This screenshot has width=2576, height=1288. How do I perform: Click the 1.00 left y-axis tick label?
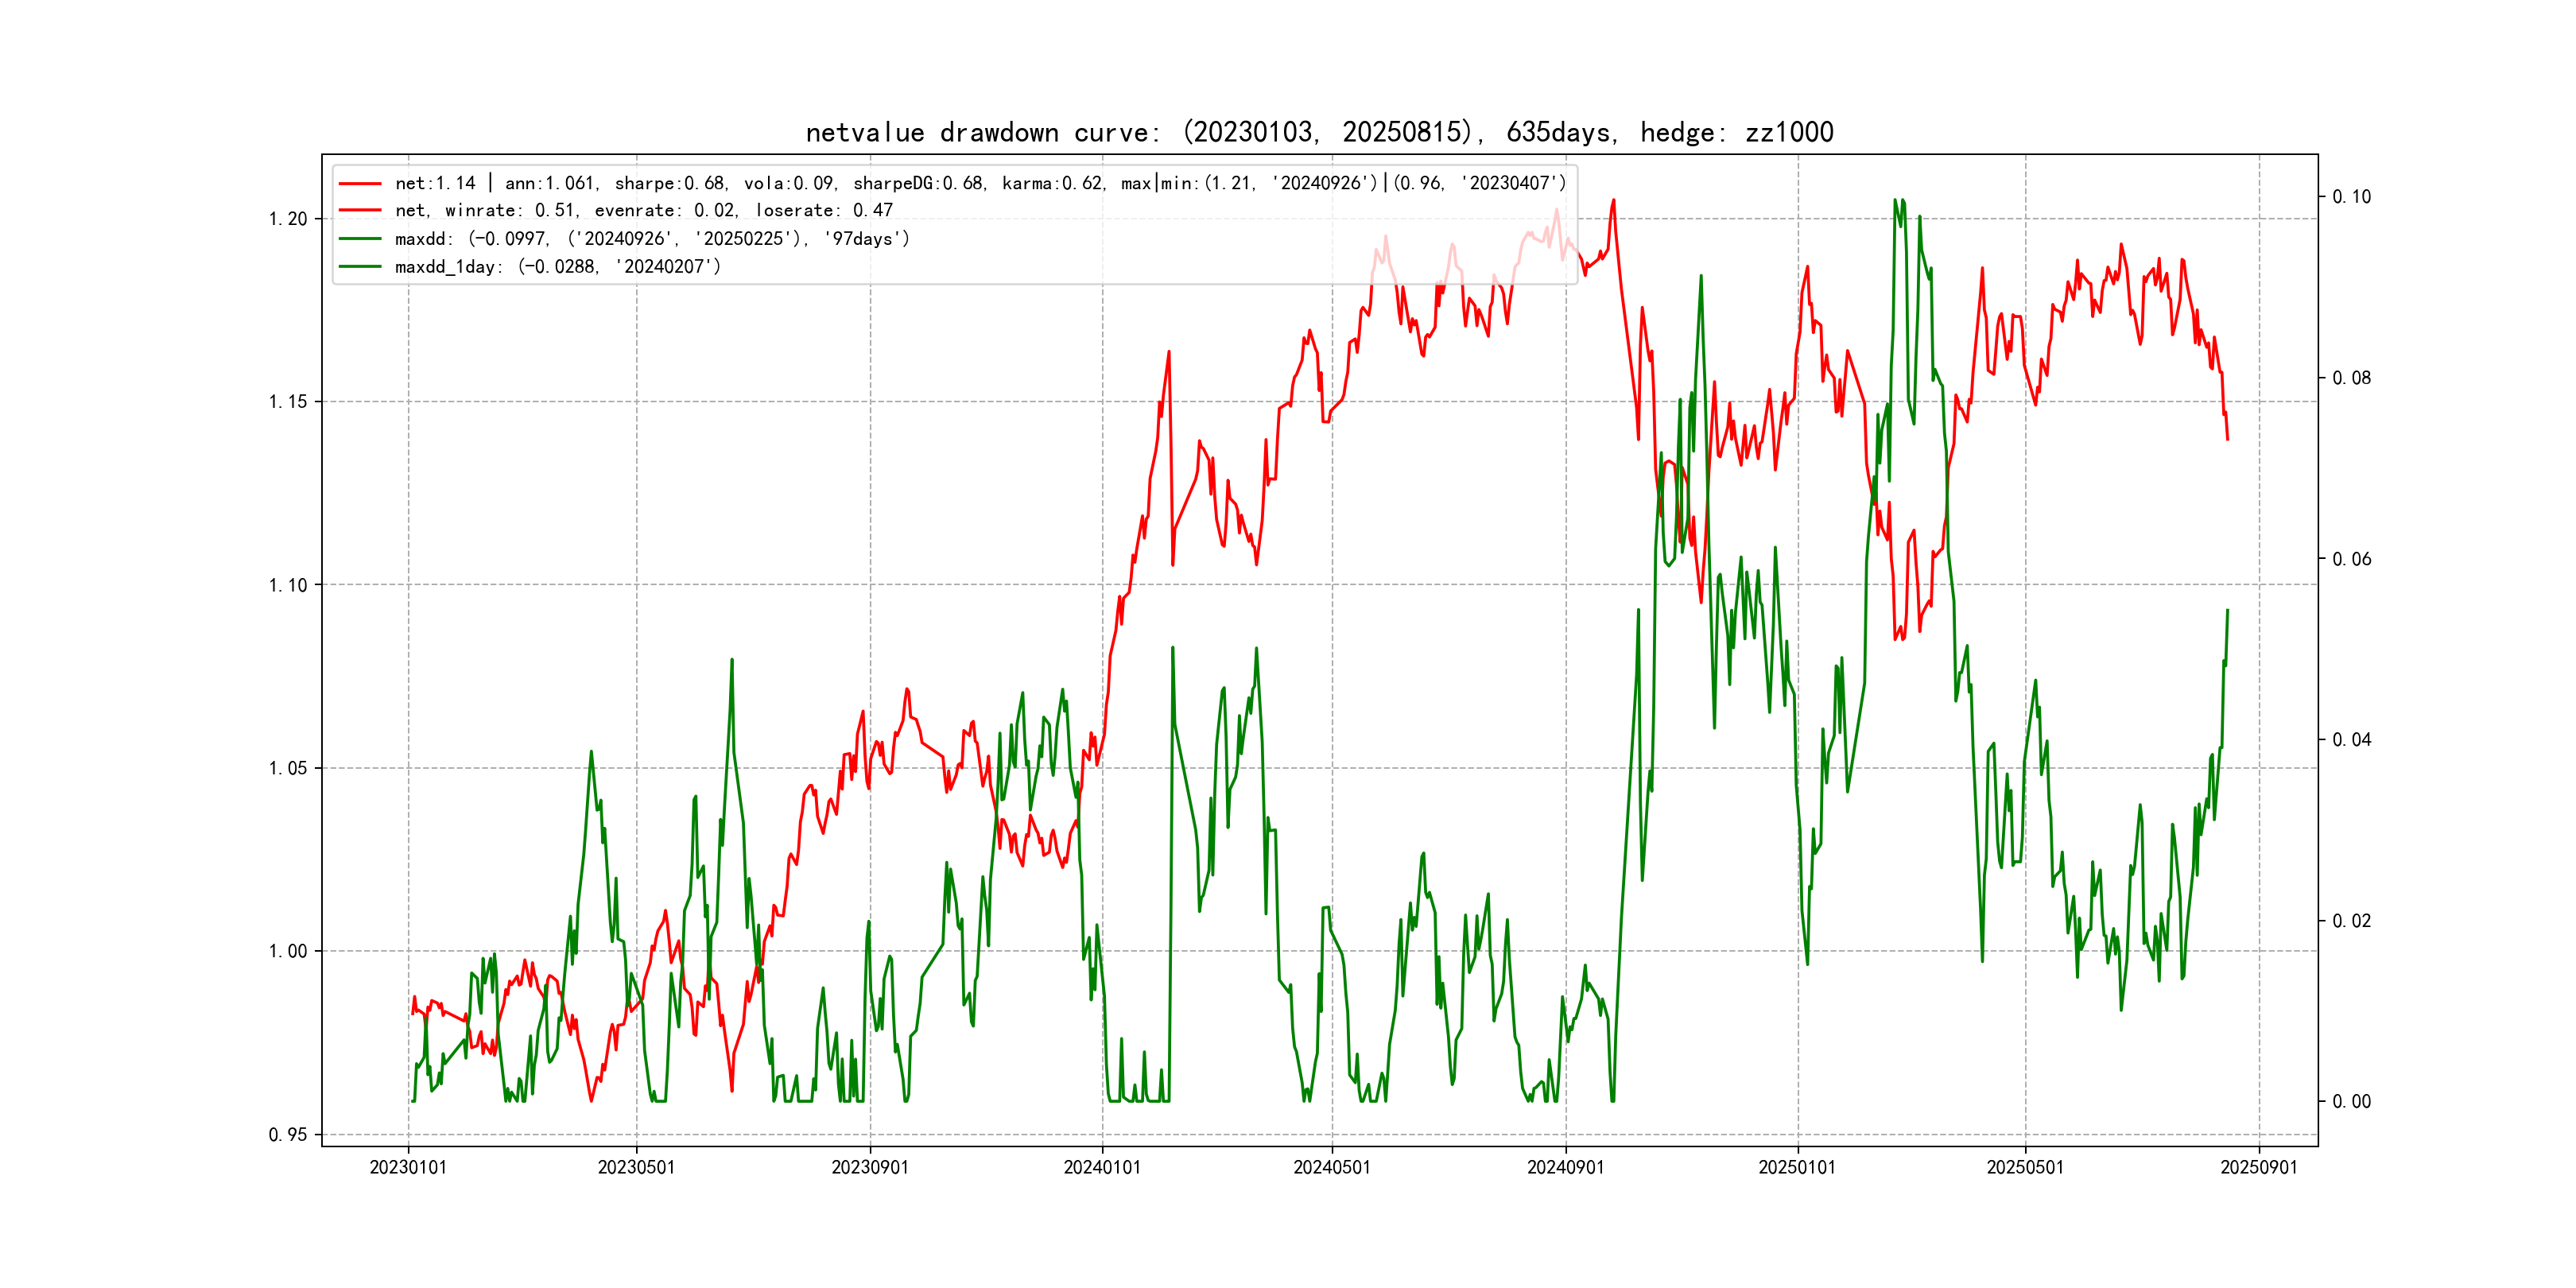click(288, 951)
